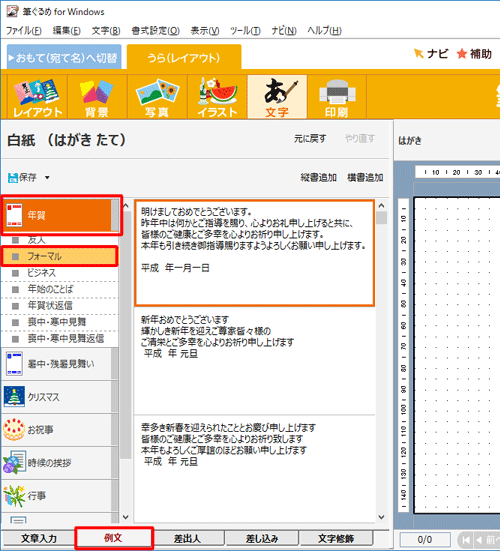Open the ファイル(F) menu
This screenshot has height=551, width=500.
point(24,31)
